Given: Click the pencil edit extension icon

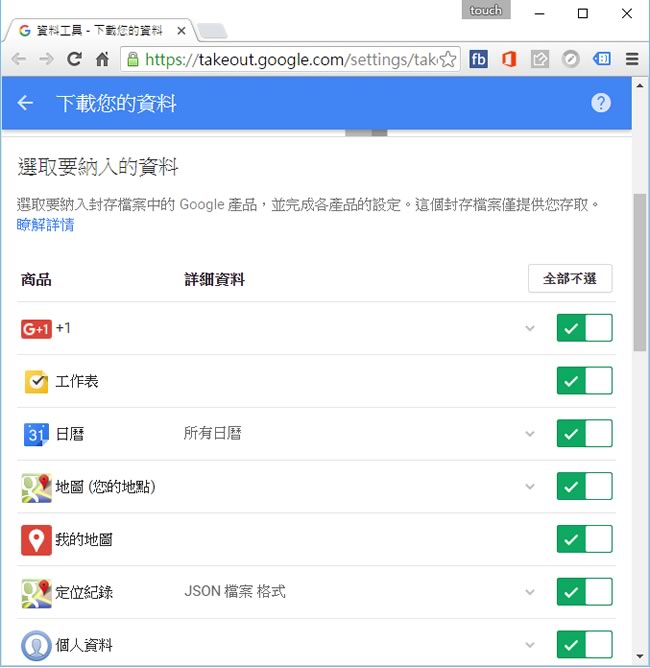Looking at the screenshot, I should point(540,59).
